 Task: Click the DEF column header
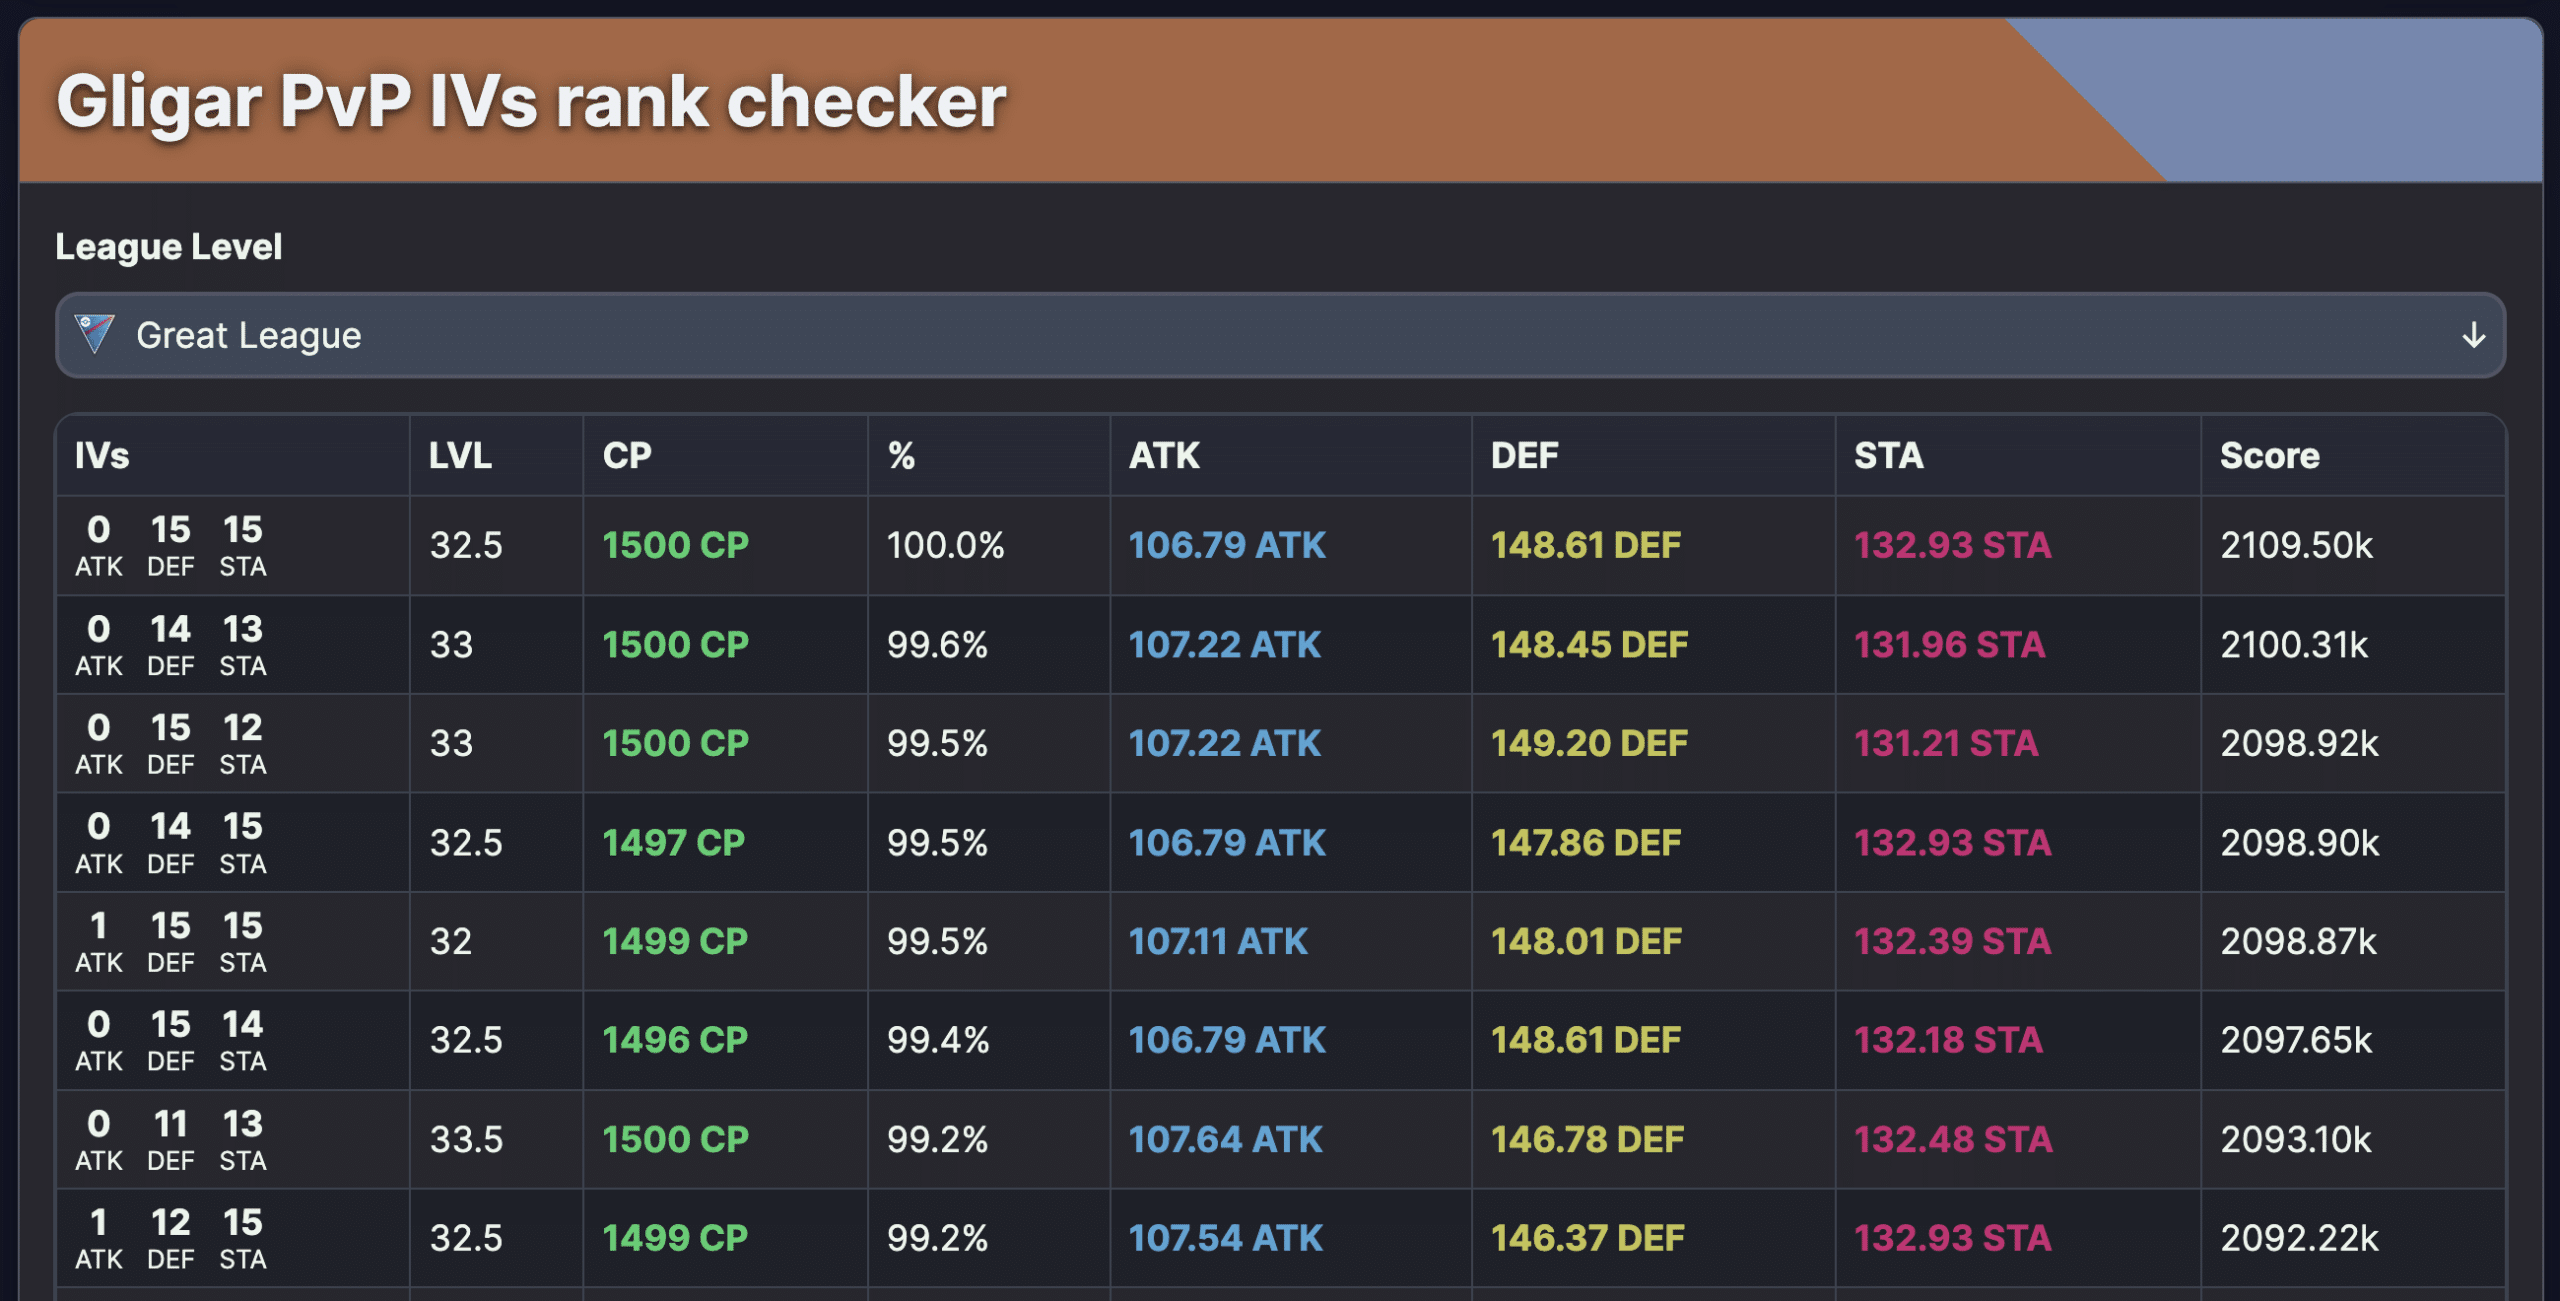click(1524, 456)
